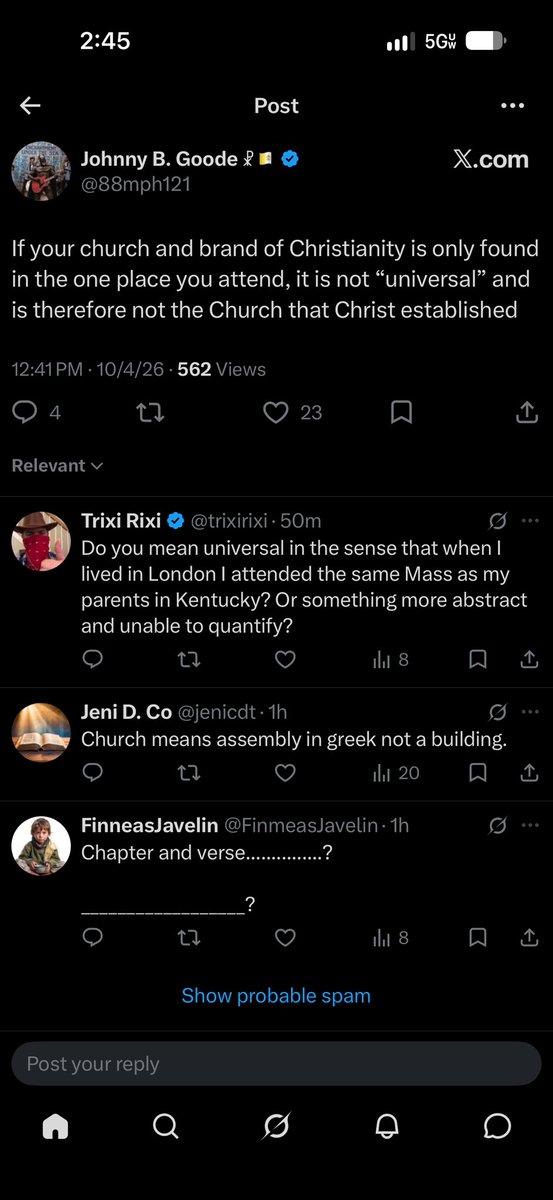View analytics showing 20 on Jeni's reply
The width and height of the screenshot is (553, 1200).
tap(396, 772)
